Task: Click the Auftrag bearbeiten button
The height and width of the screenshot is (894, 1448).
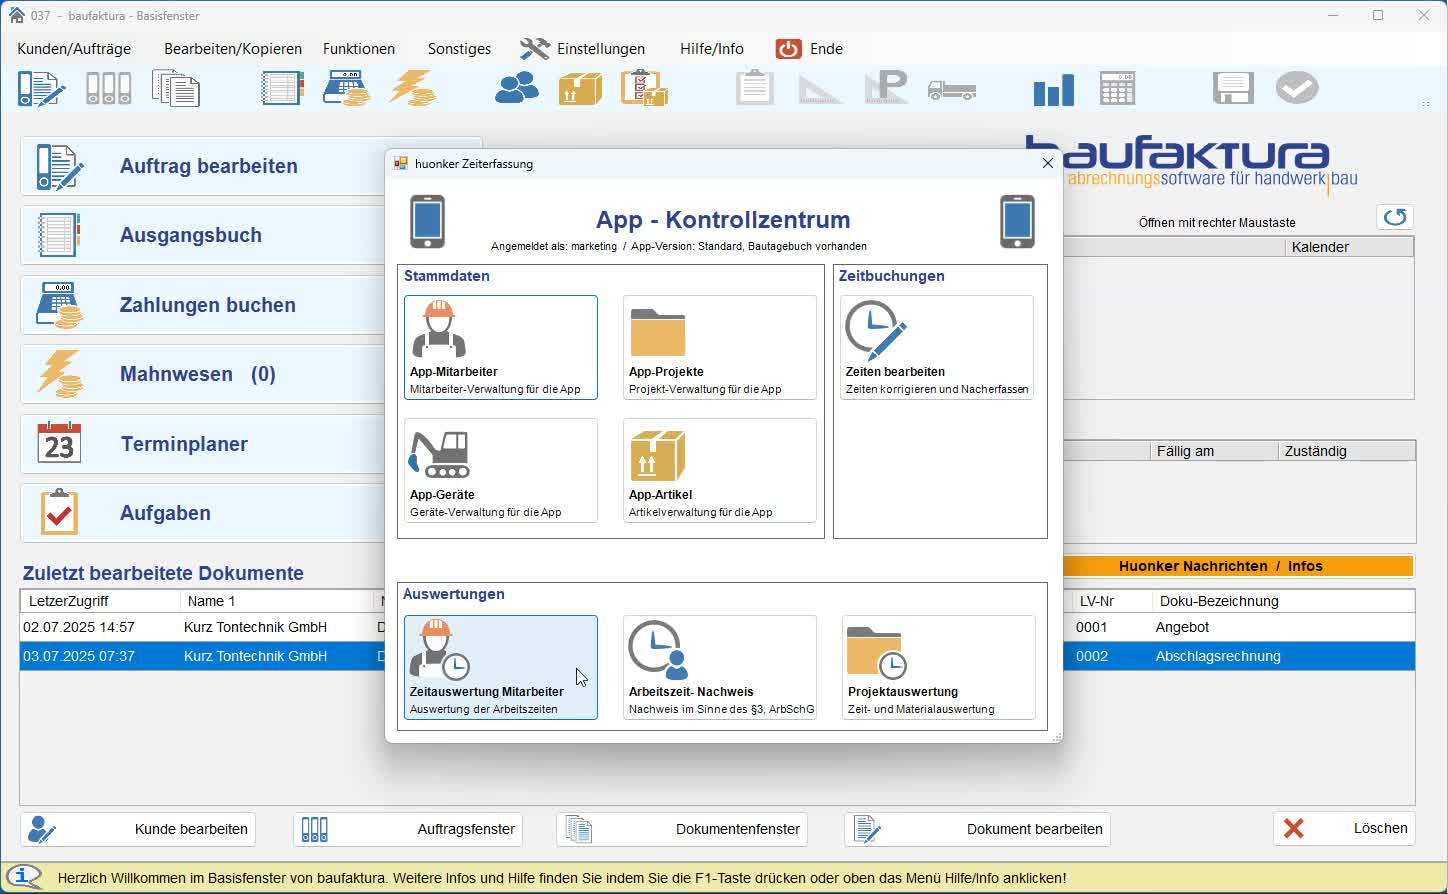Action: (x=208, y=166)
